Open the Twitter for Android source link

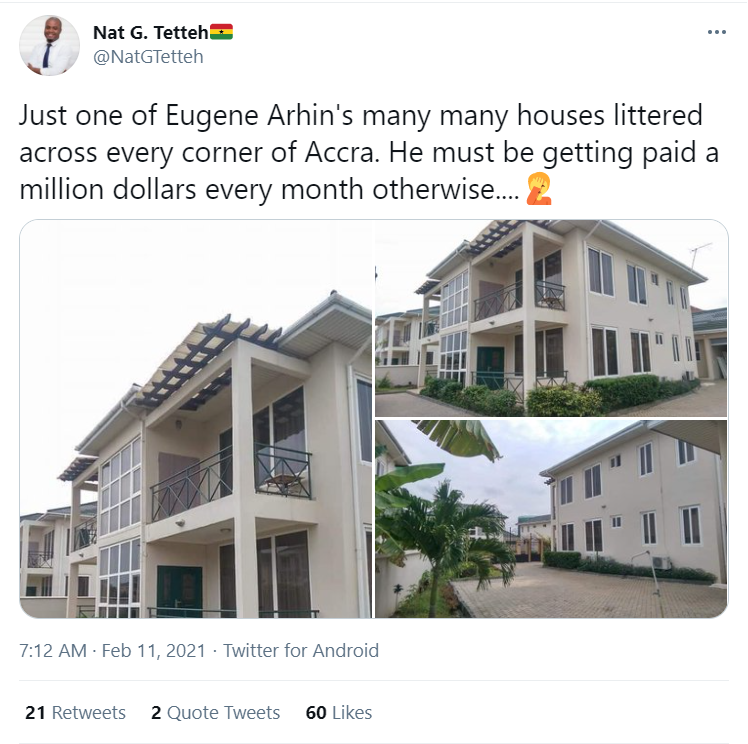pos(301,651)
